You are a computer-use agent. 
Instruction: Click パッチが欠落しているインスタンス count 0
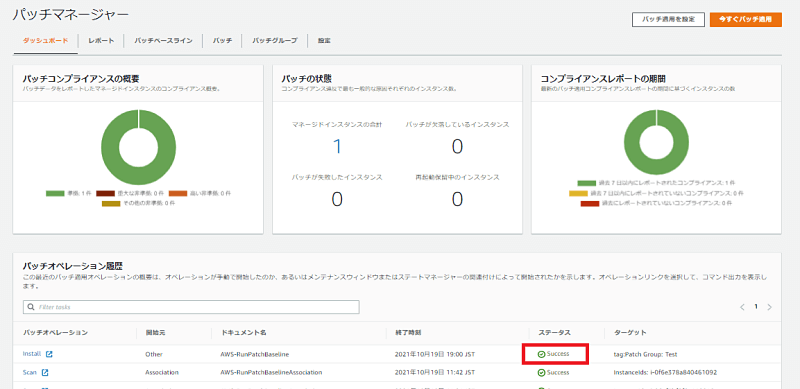[457, 147]
